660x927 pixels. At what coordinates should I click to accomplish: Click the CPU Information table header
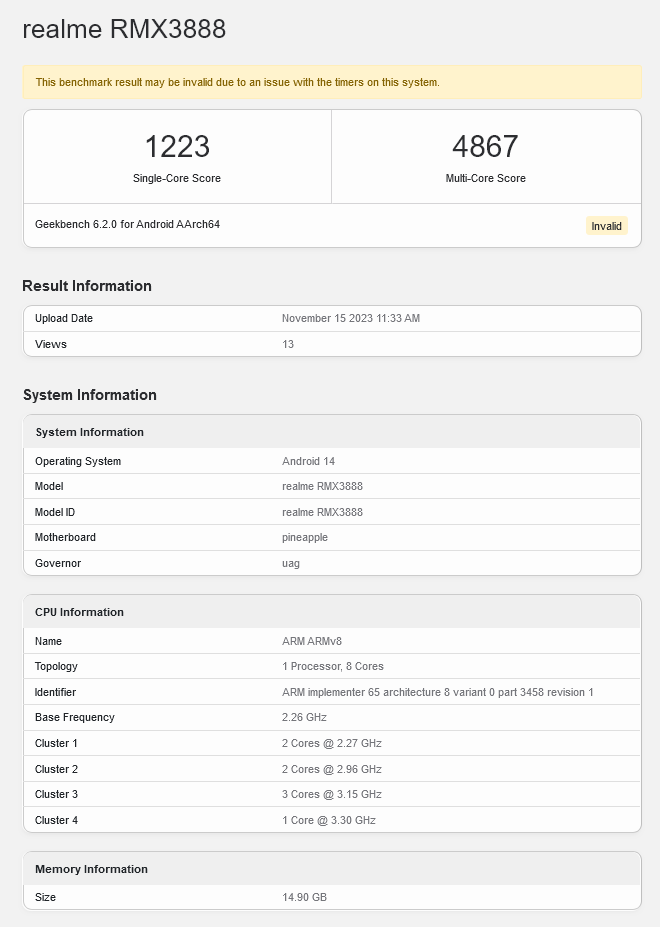click(332, 612)
